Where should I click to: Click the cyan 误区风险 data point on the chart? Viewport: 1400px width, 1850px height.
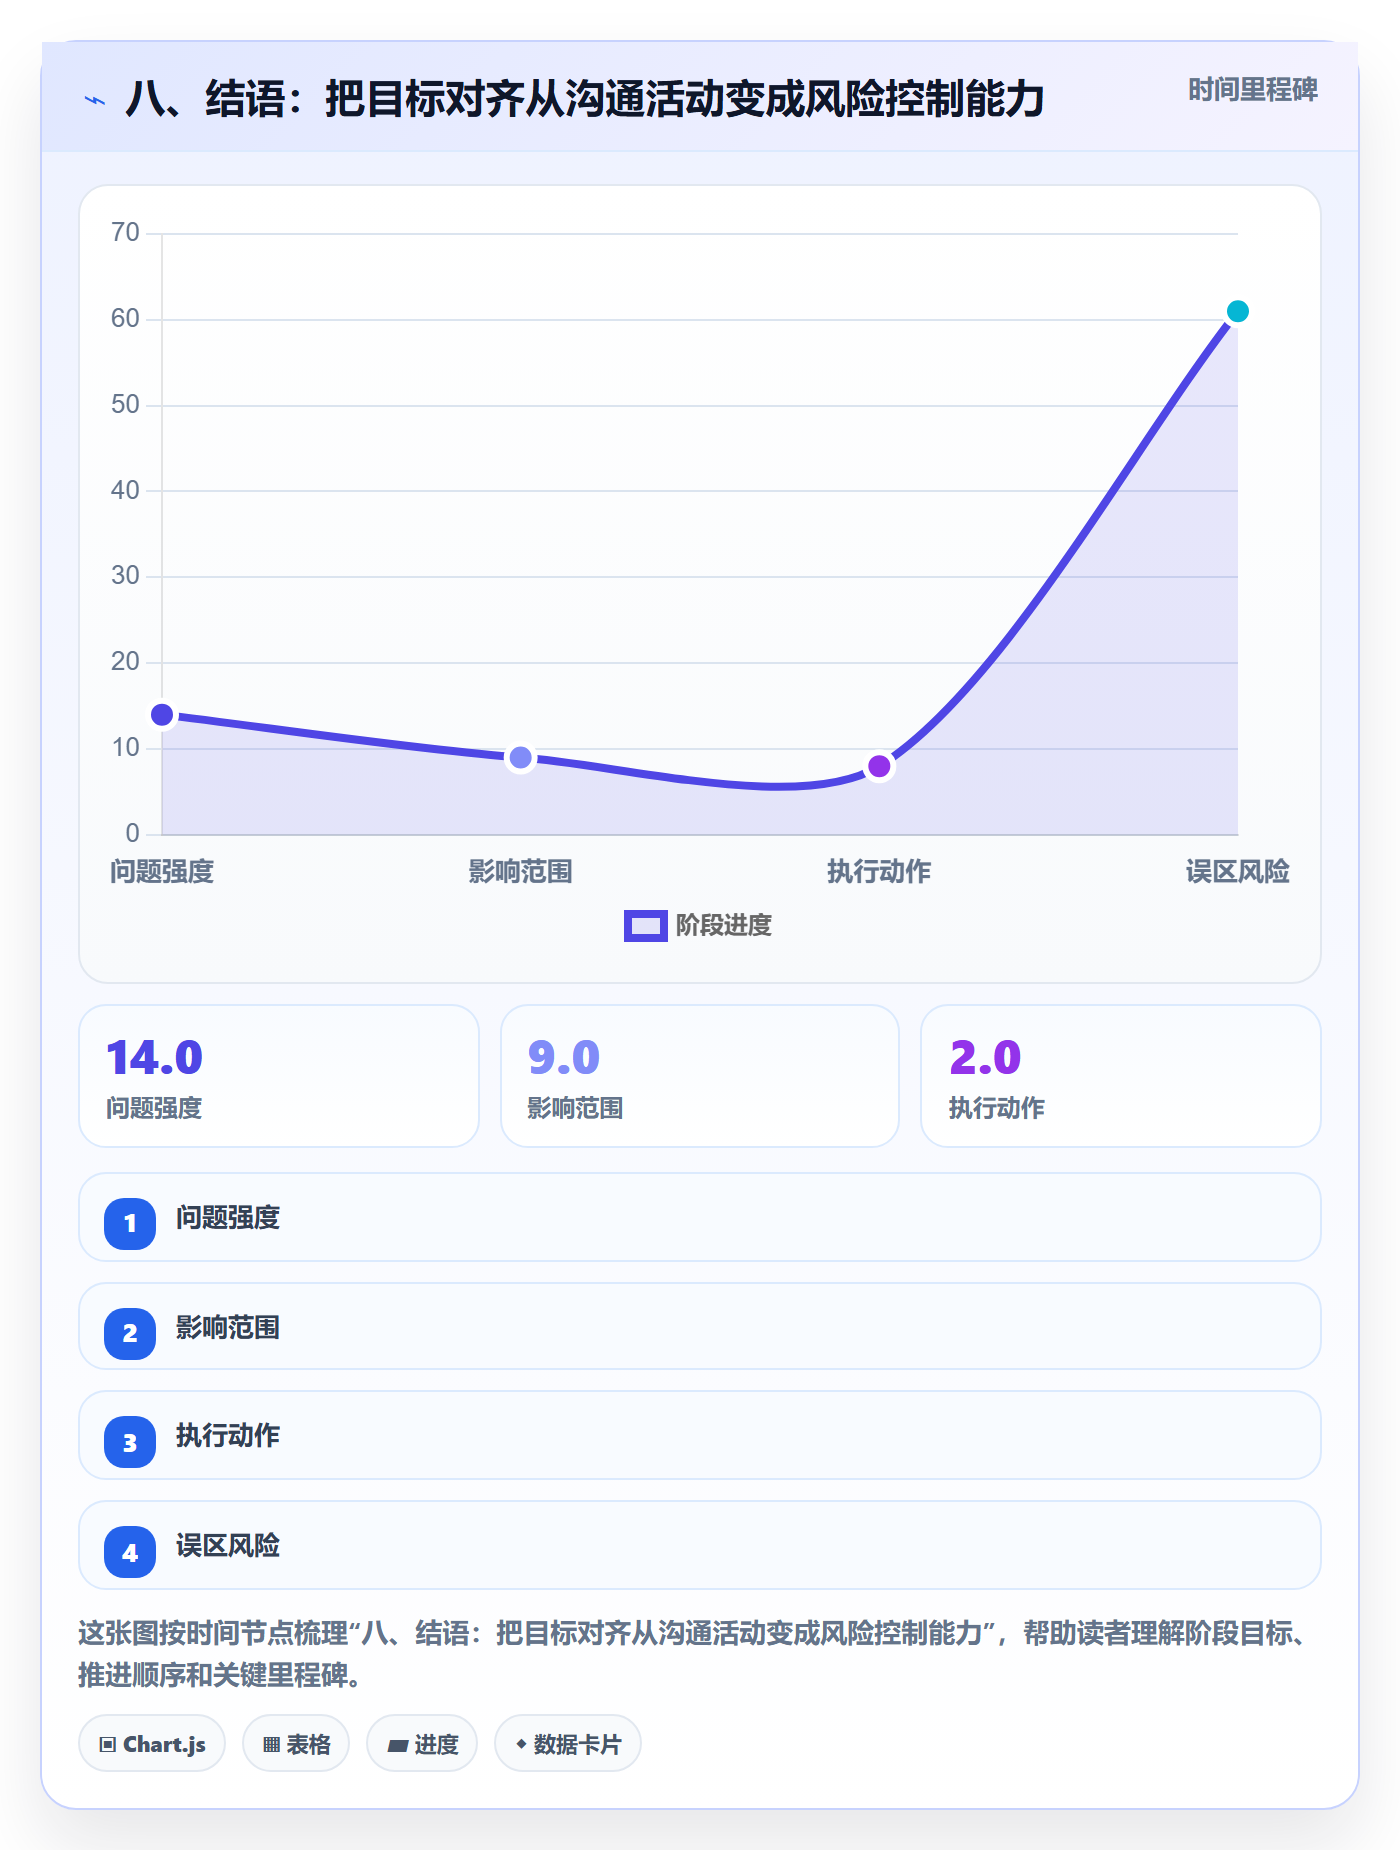pyautogui.click(x=1238, y=312)
